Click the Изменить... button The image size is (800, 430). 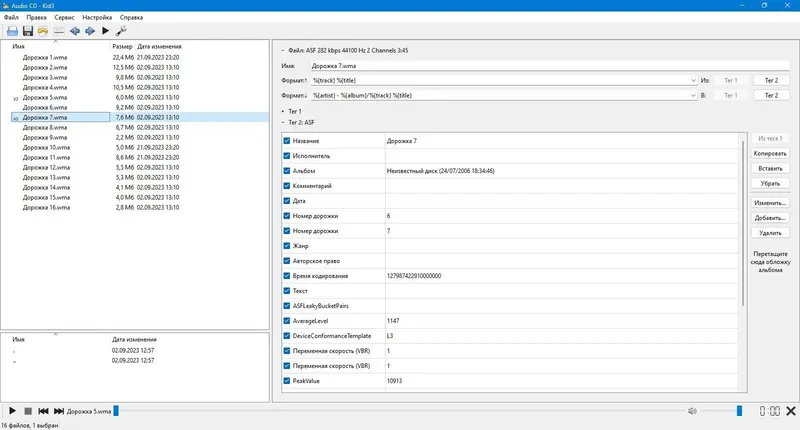(x=770, y=203)
